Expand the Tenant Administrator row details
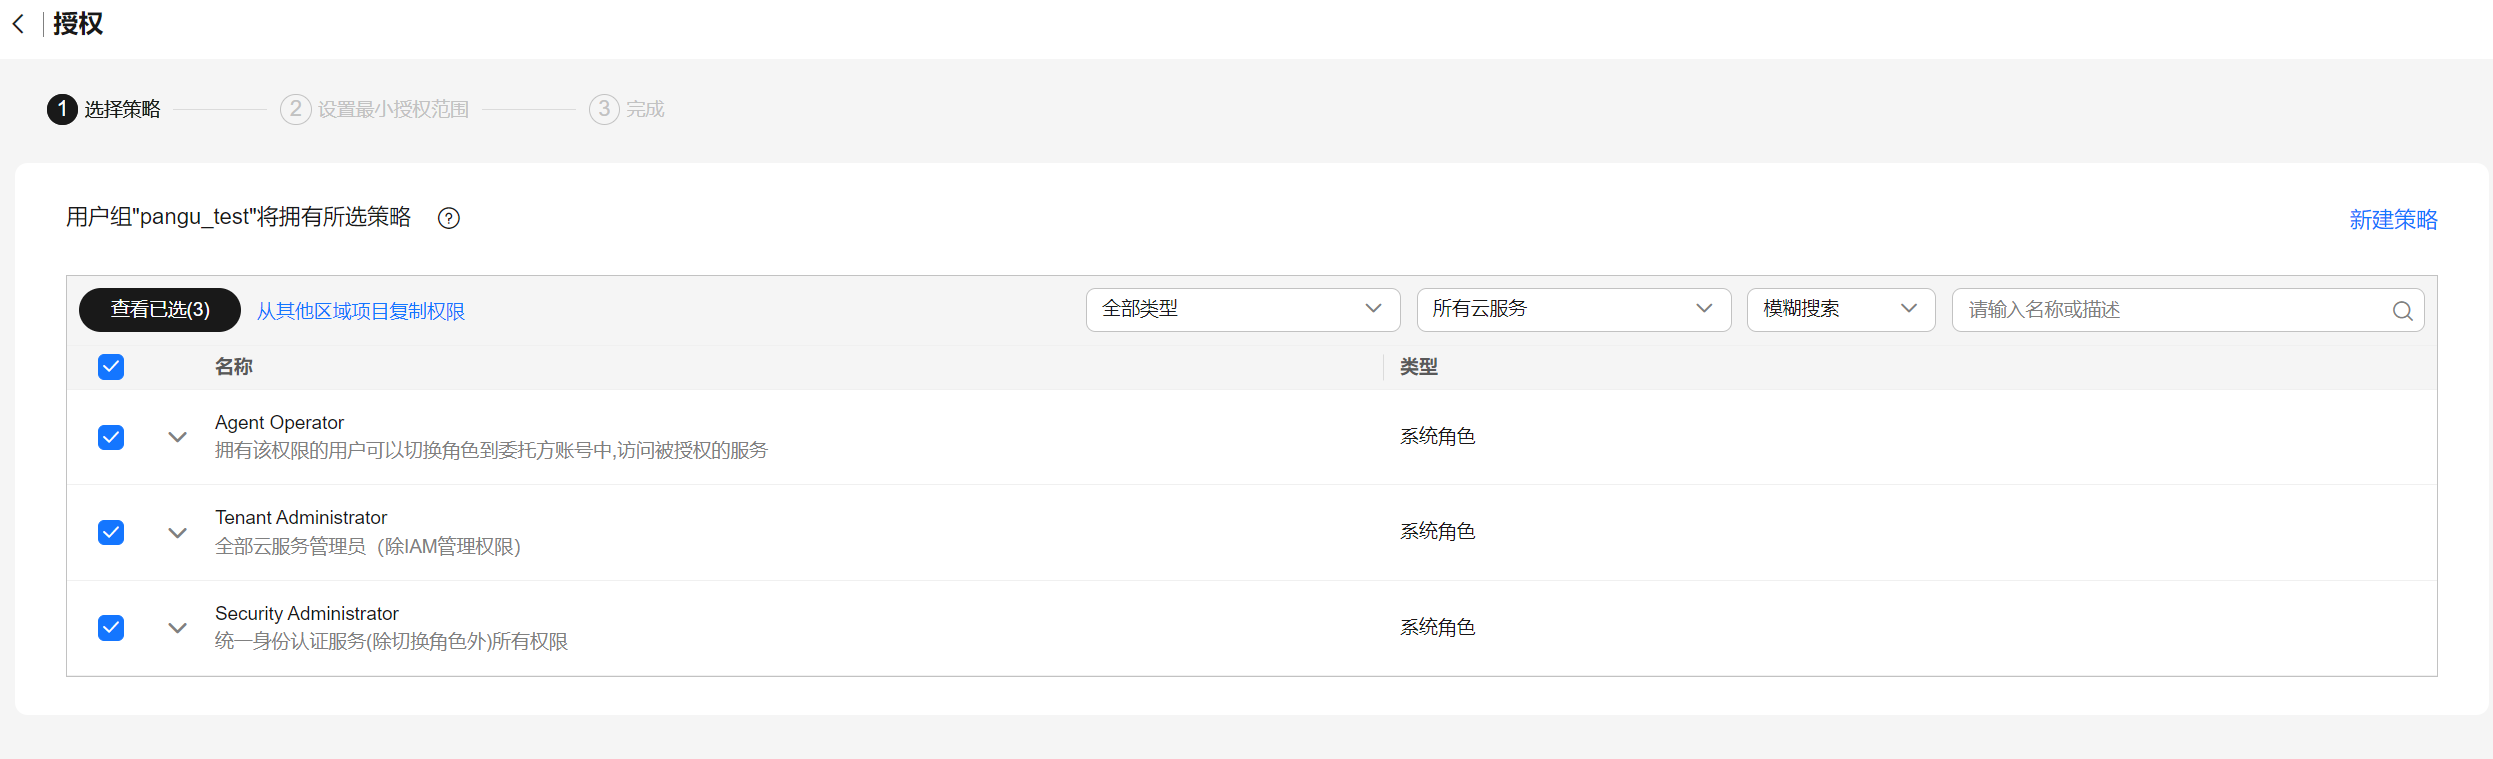This screenshot has height=759, width=2493. 177,533
